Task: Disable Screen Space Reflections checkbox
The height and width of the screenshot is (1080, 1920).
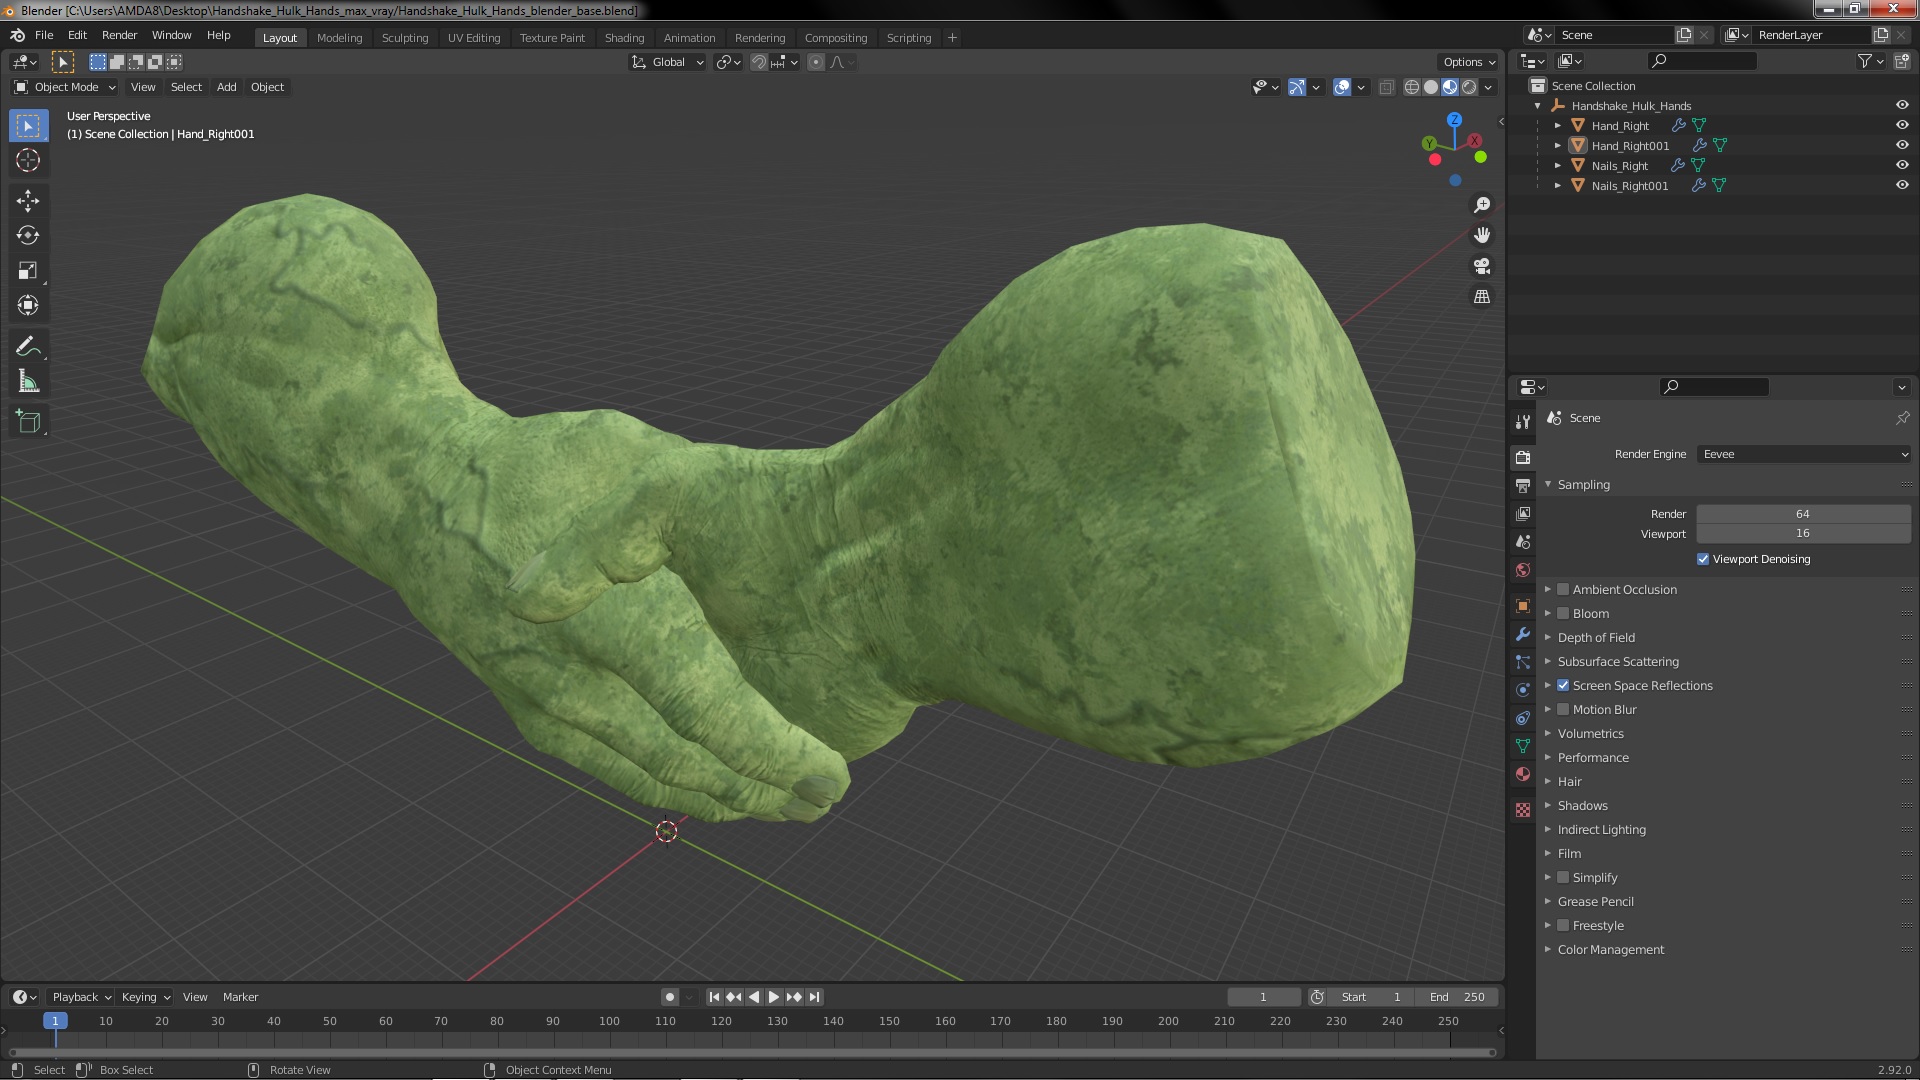Action: (1563, 685)
